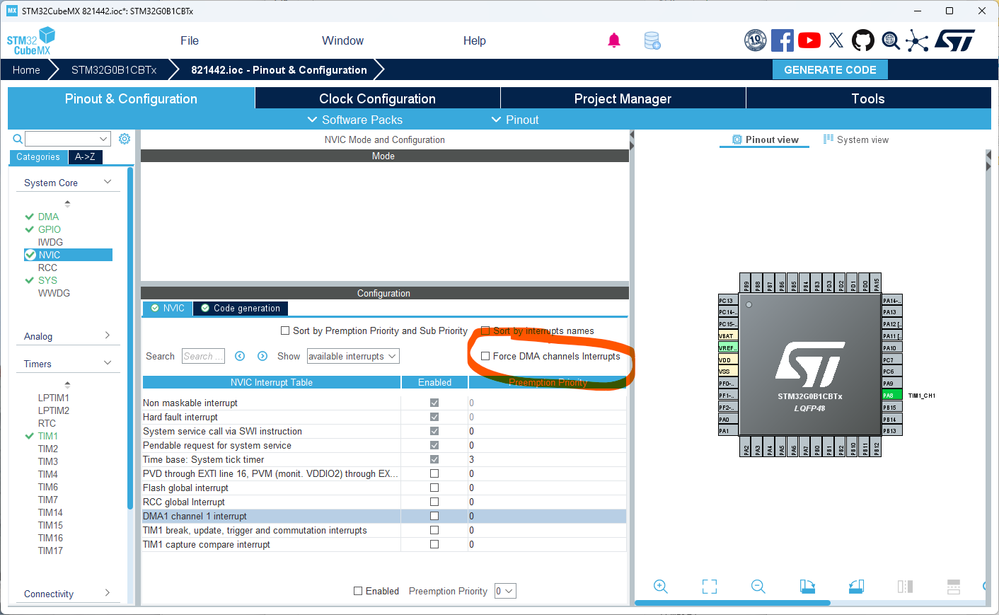Viewport: 999px width, 615px height.
Task: Click STM32G0B1CBTx breadcrumb
Action: pos(113,70)
